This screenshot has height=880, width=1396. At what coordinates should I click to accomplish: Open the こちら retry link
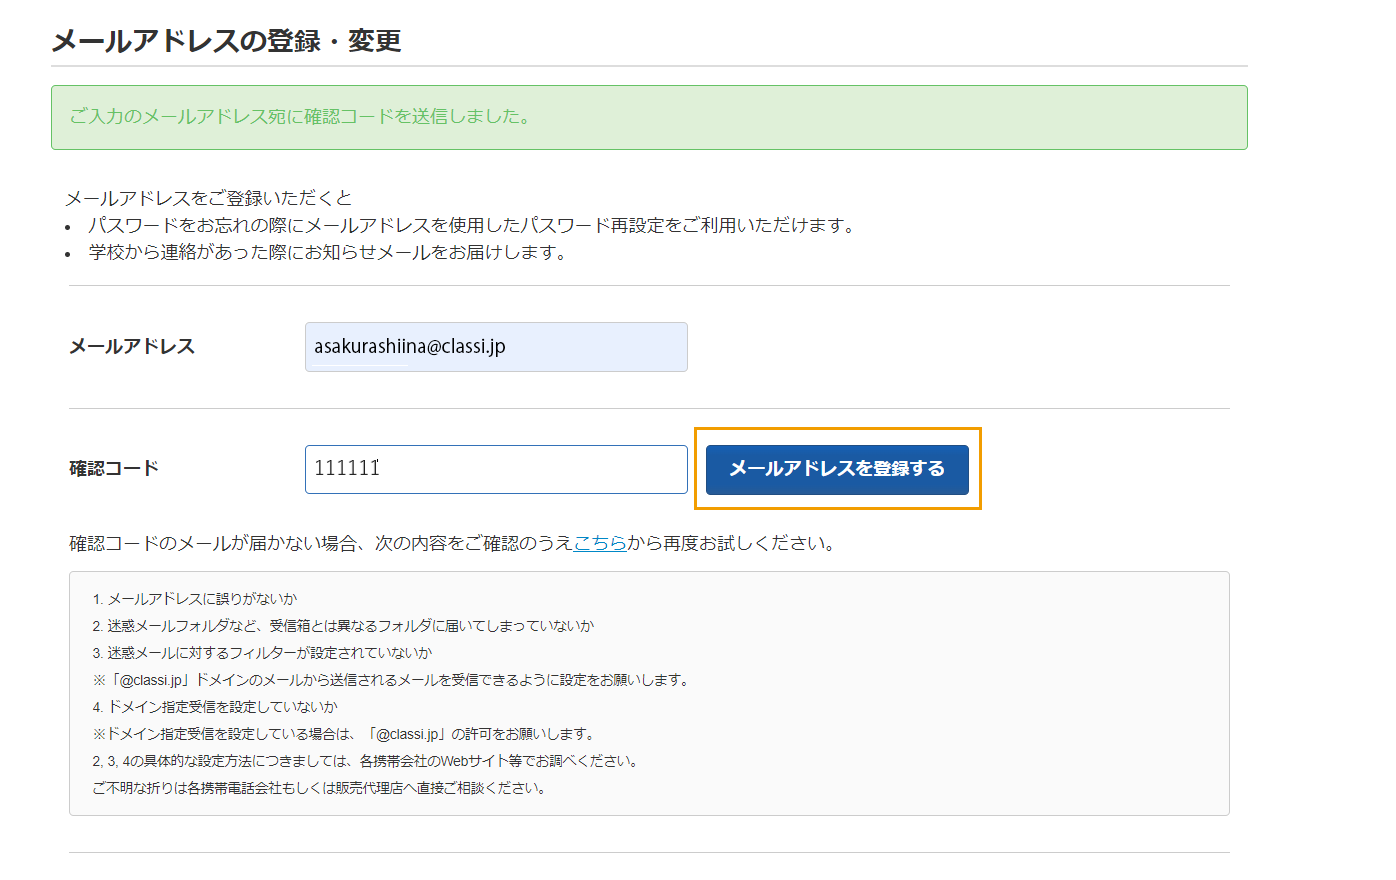(600, 543)
